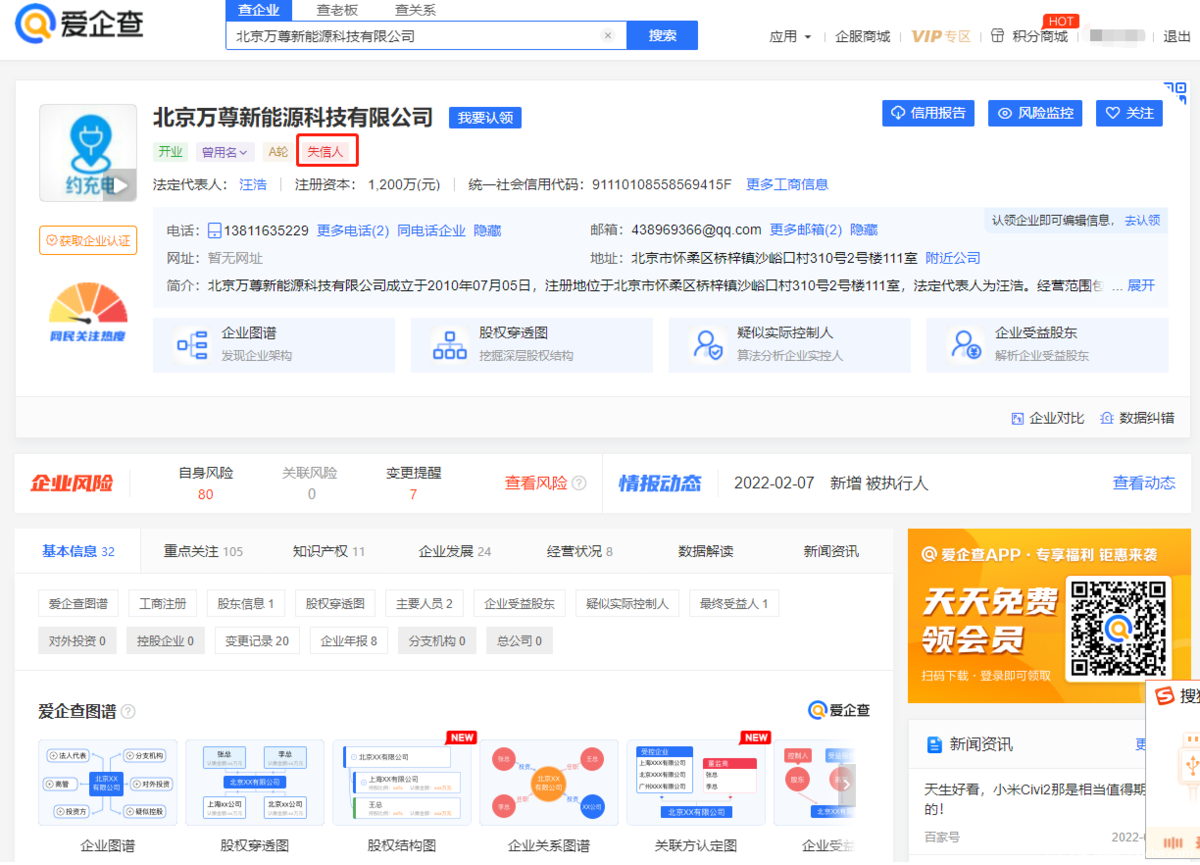Image resolution: width=1200 pixels, height=865 pixels.
Task: Click the 积分商城 shop icon
Action: click(x=997, y=36)
